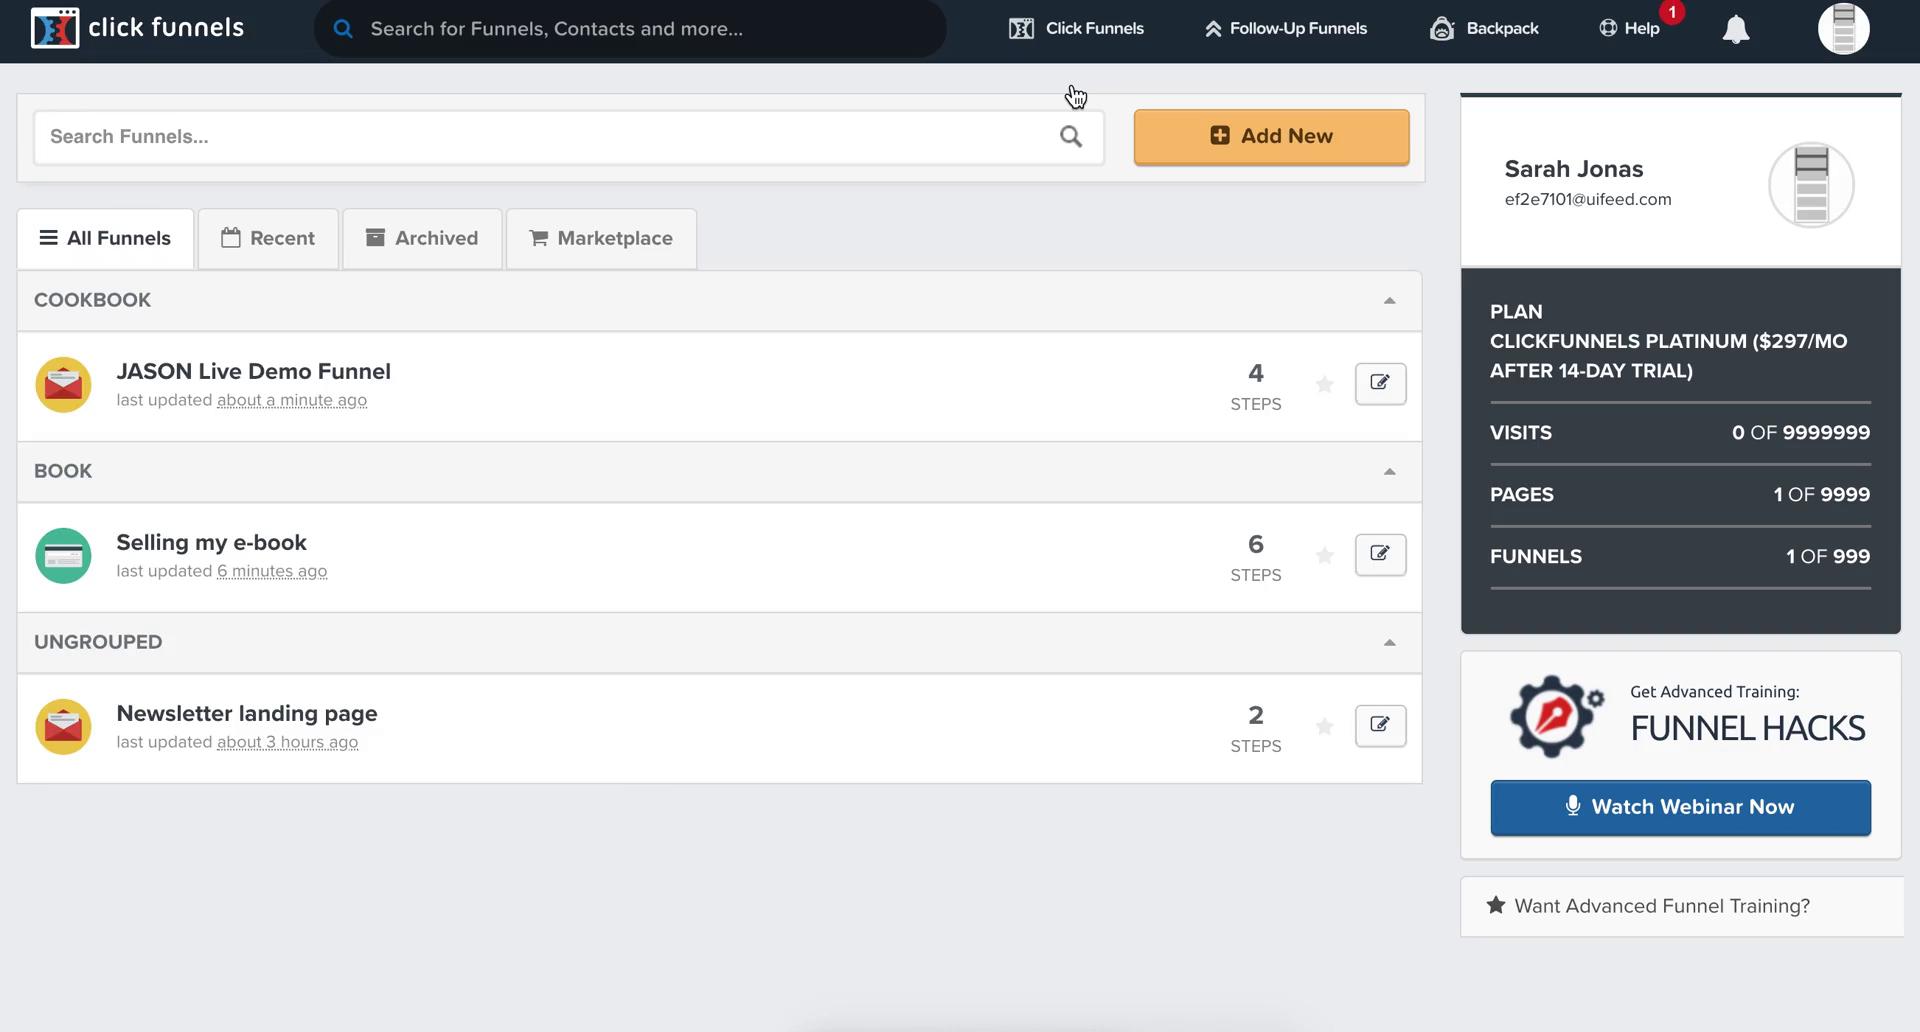The width and height of the screenshot is (1920, 1032).
Task: Open the Click Funnels header menu
Action: click(1076, 29)
